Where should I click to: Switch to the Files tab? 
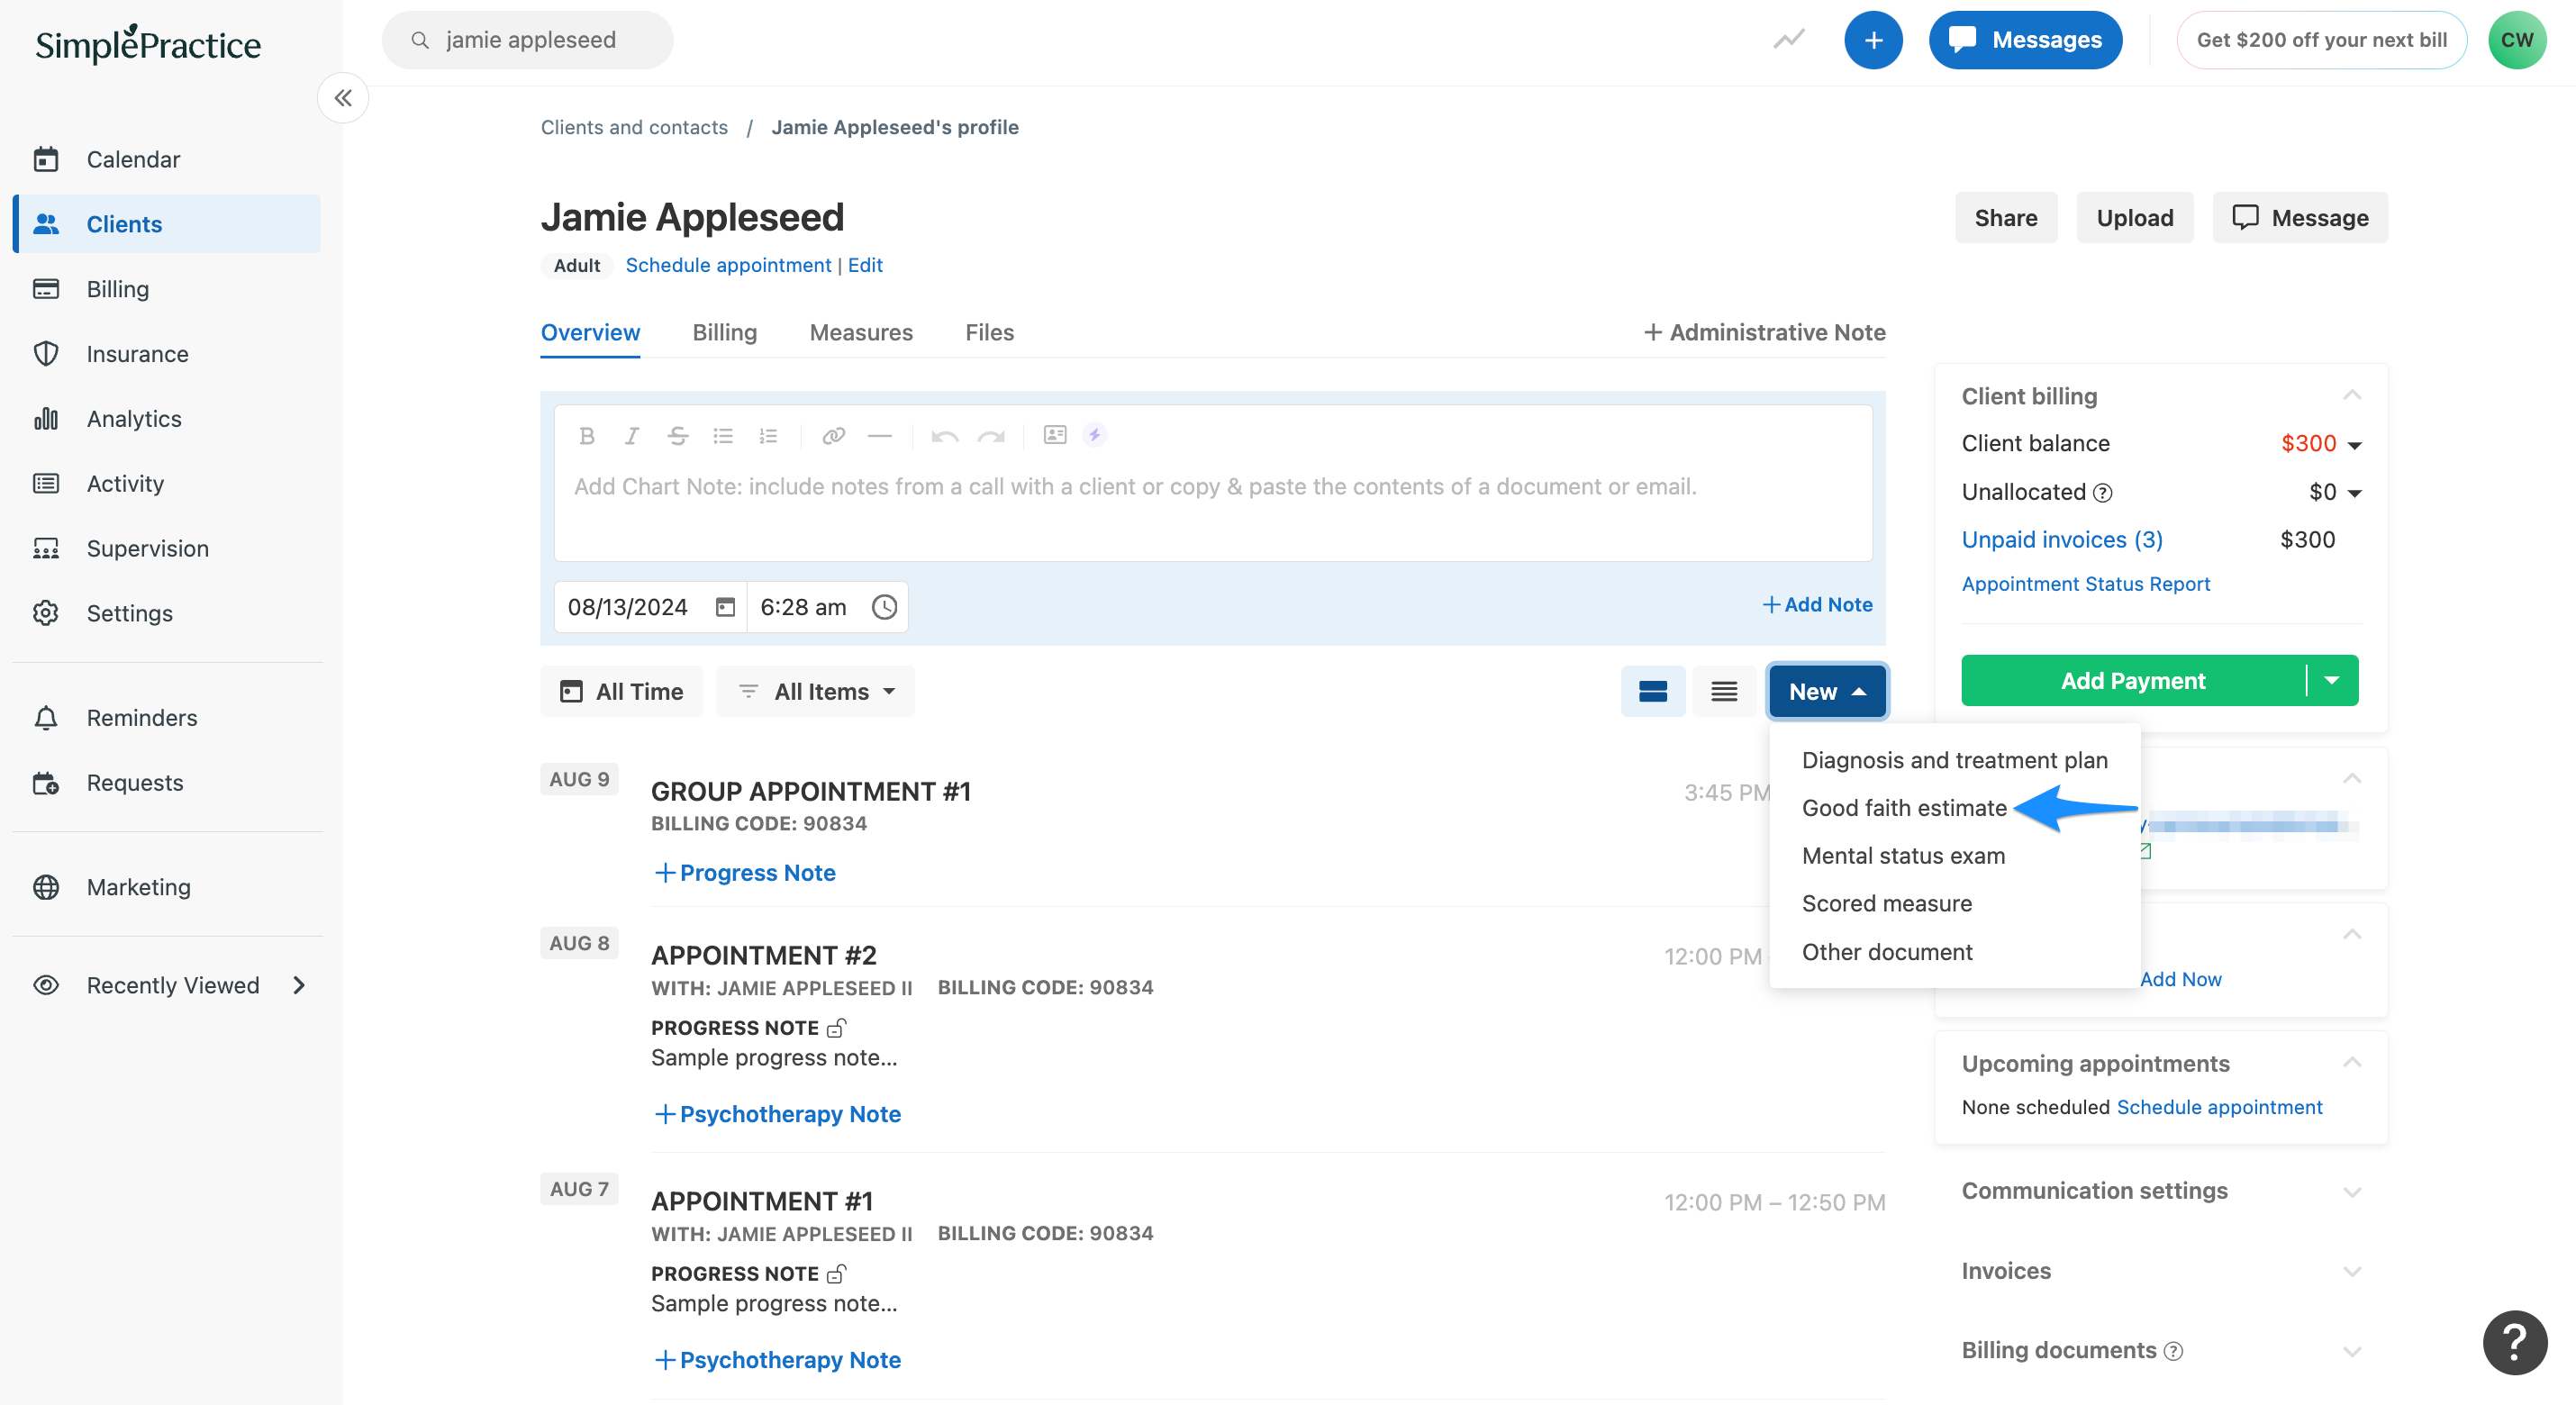[x=989, y=332]
